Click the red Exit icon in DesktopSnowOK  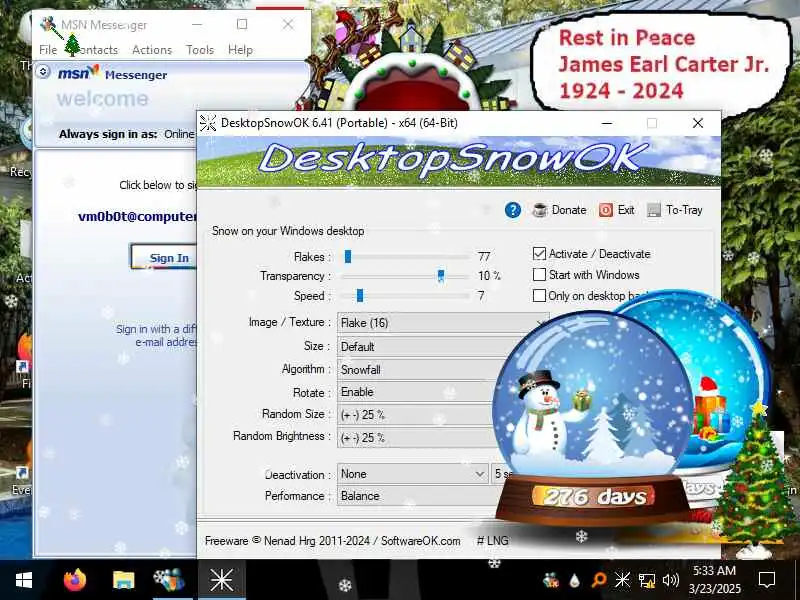pos(606,210)
